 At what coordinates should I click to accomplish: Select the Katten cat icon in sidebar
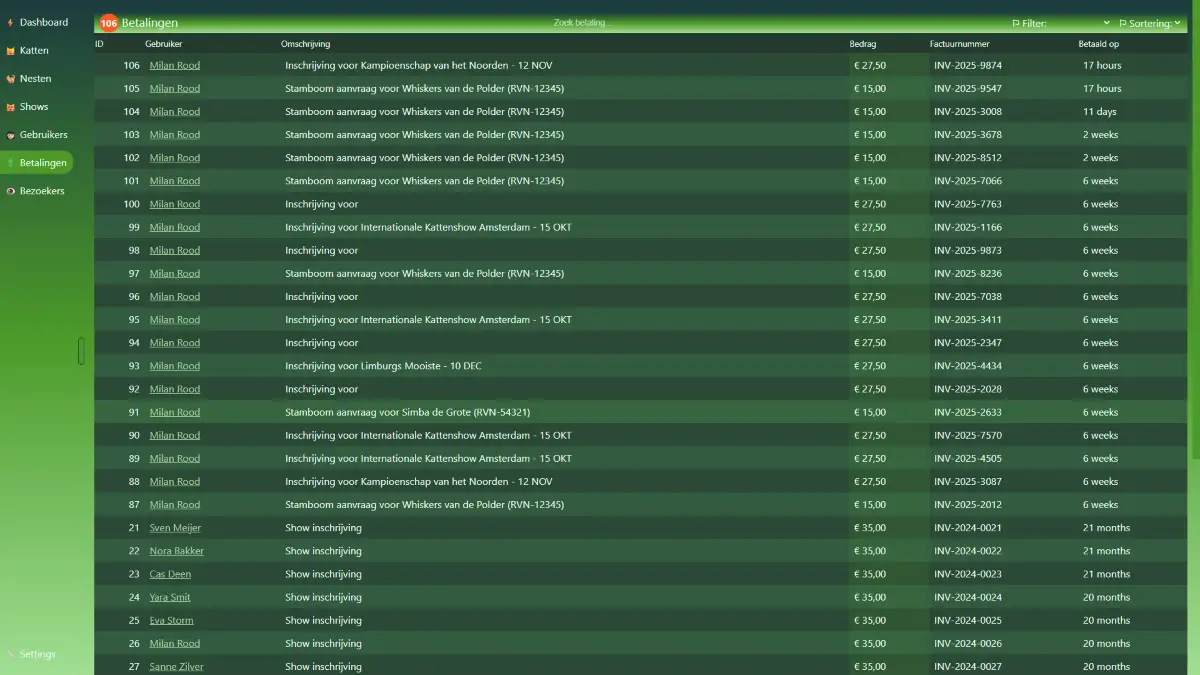[x=10, y=50]
